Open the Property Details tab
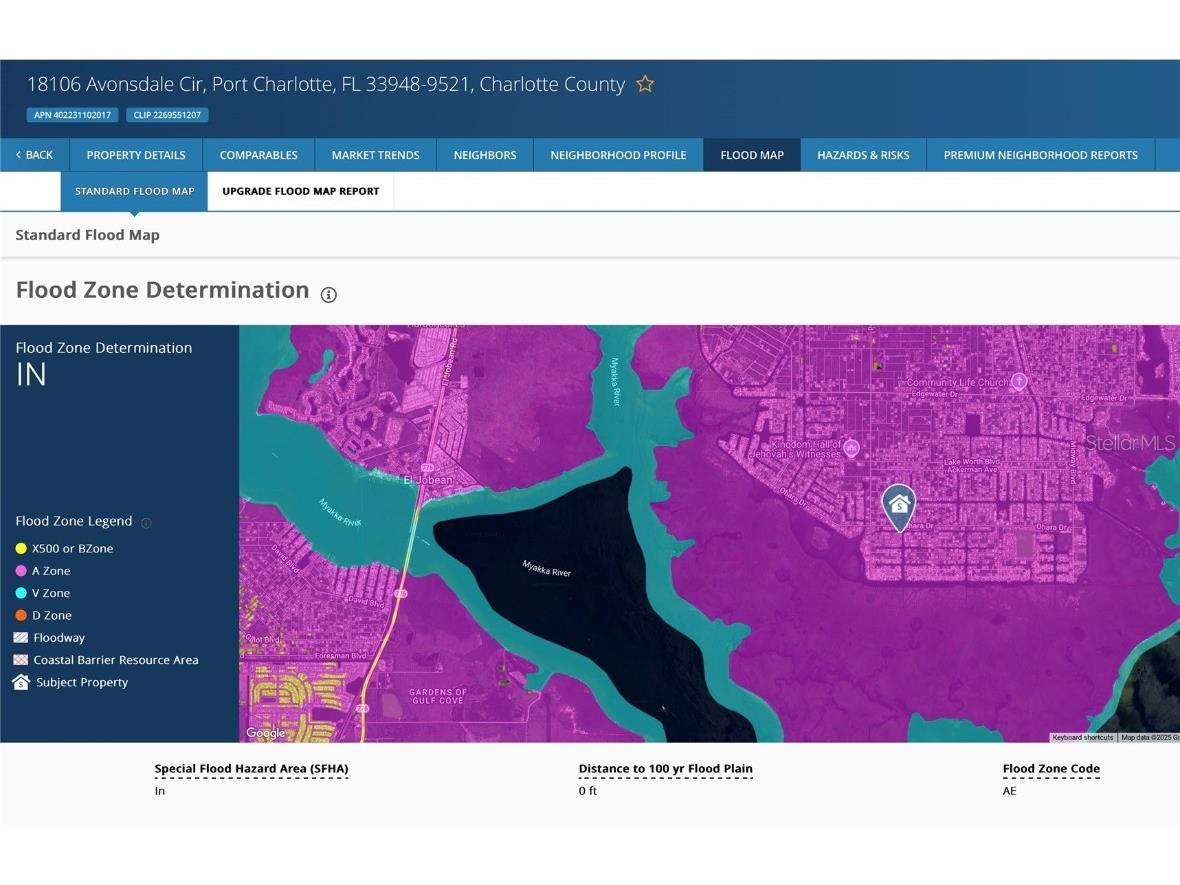Image resolution: width=1180 pixels, height=885 pixels. click(x=136, y=155)
